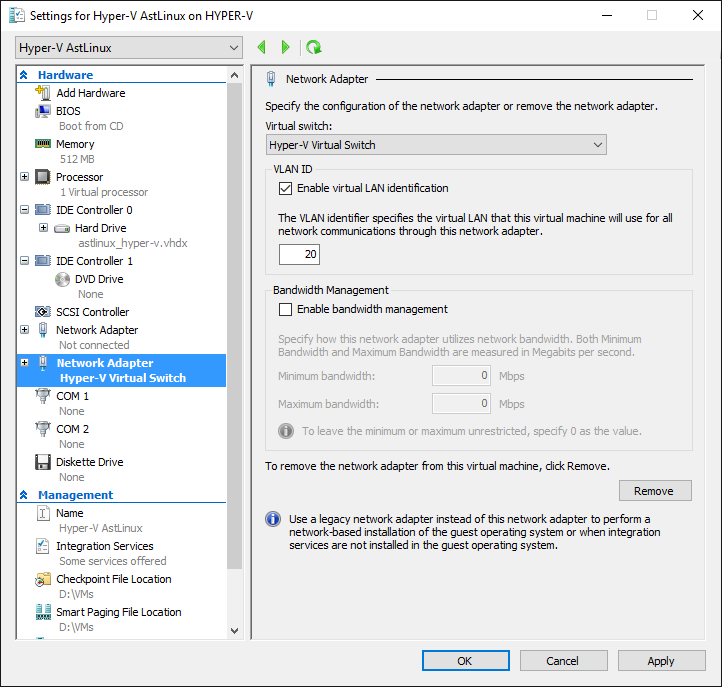Click the Memory chip icon
The width and height of the screenshot is (722, 687).
43,144
